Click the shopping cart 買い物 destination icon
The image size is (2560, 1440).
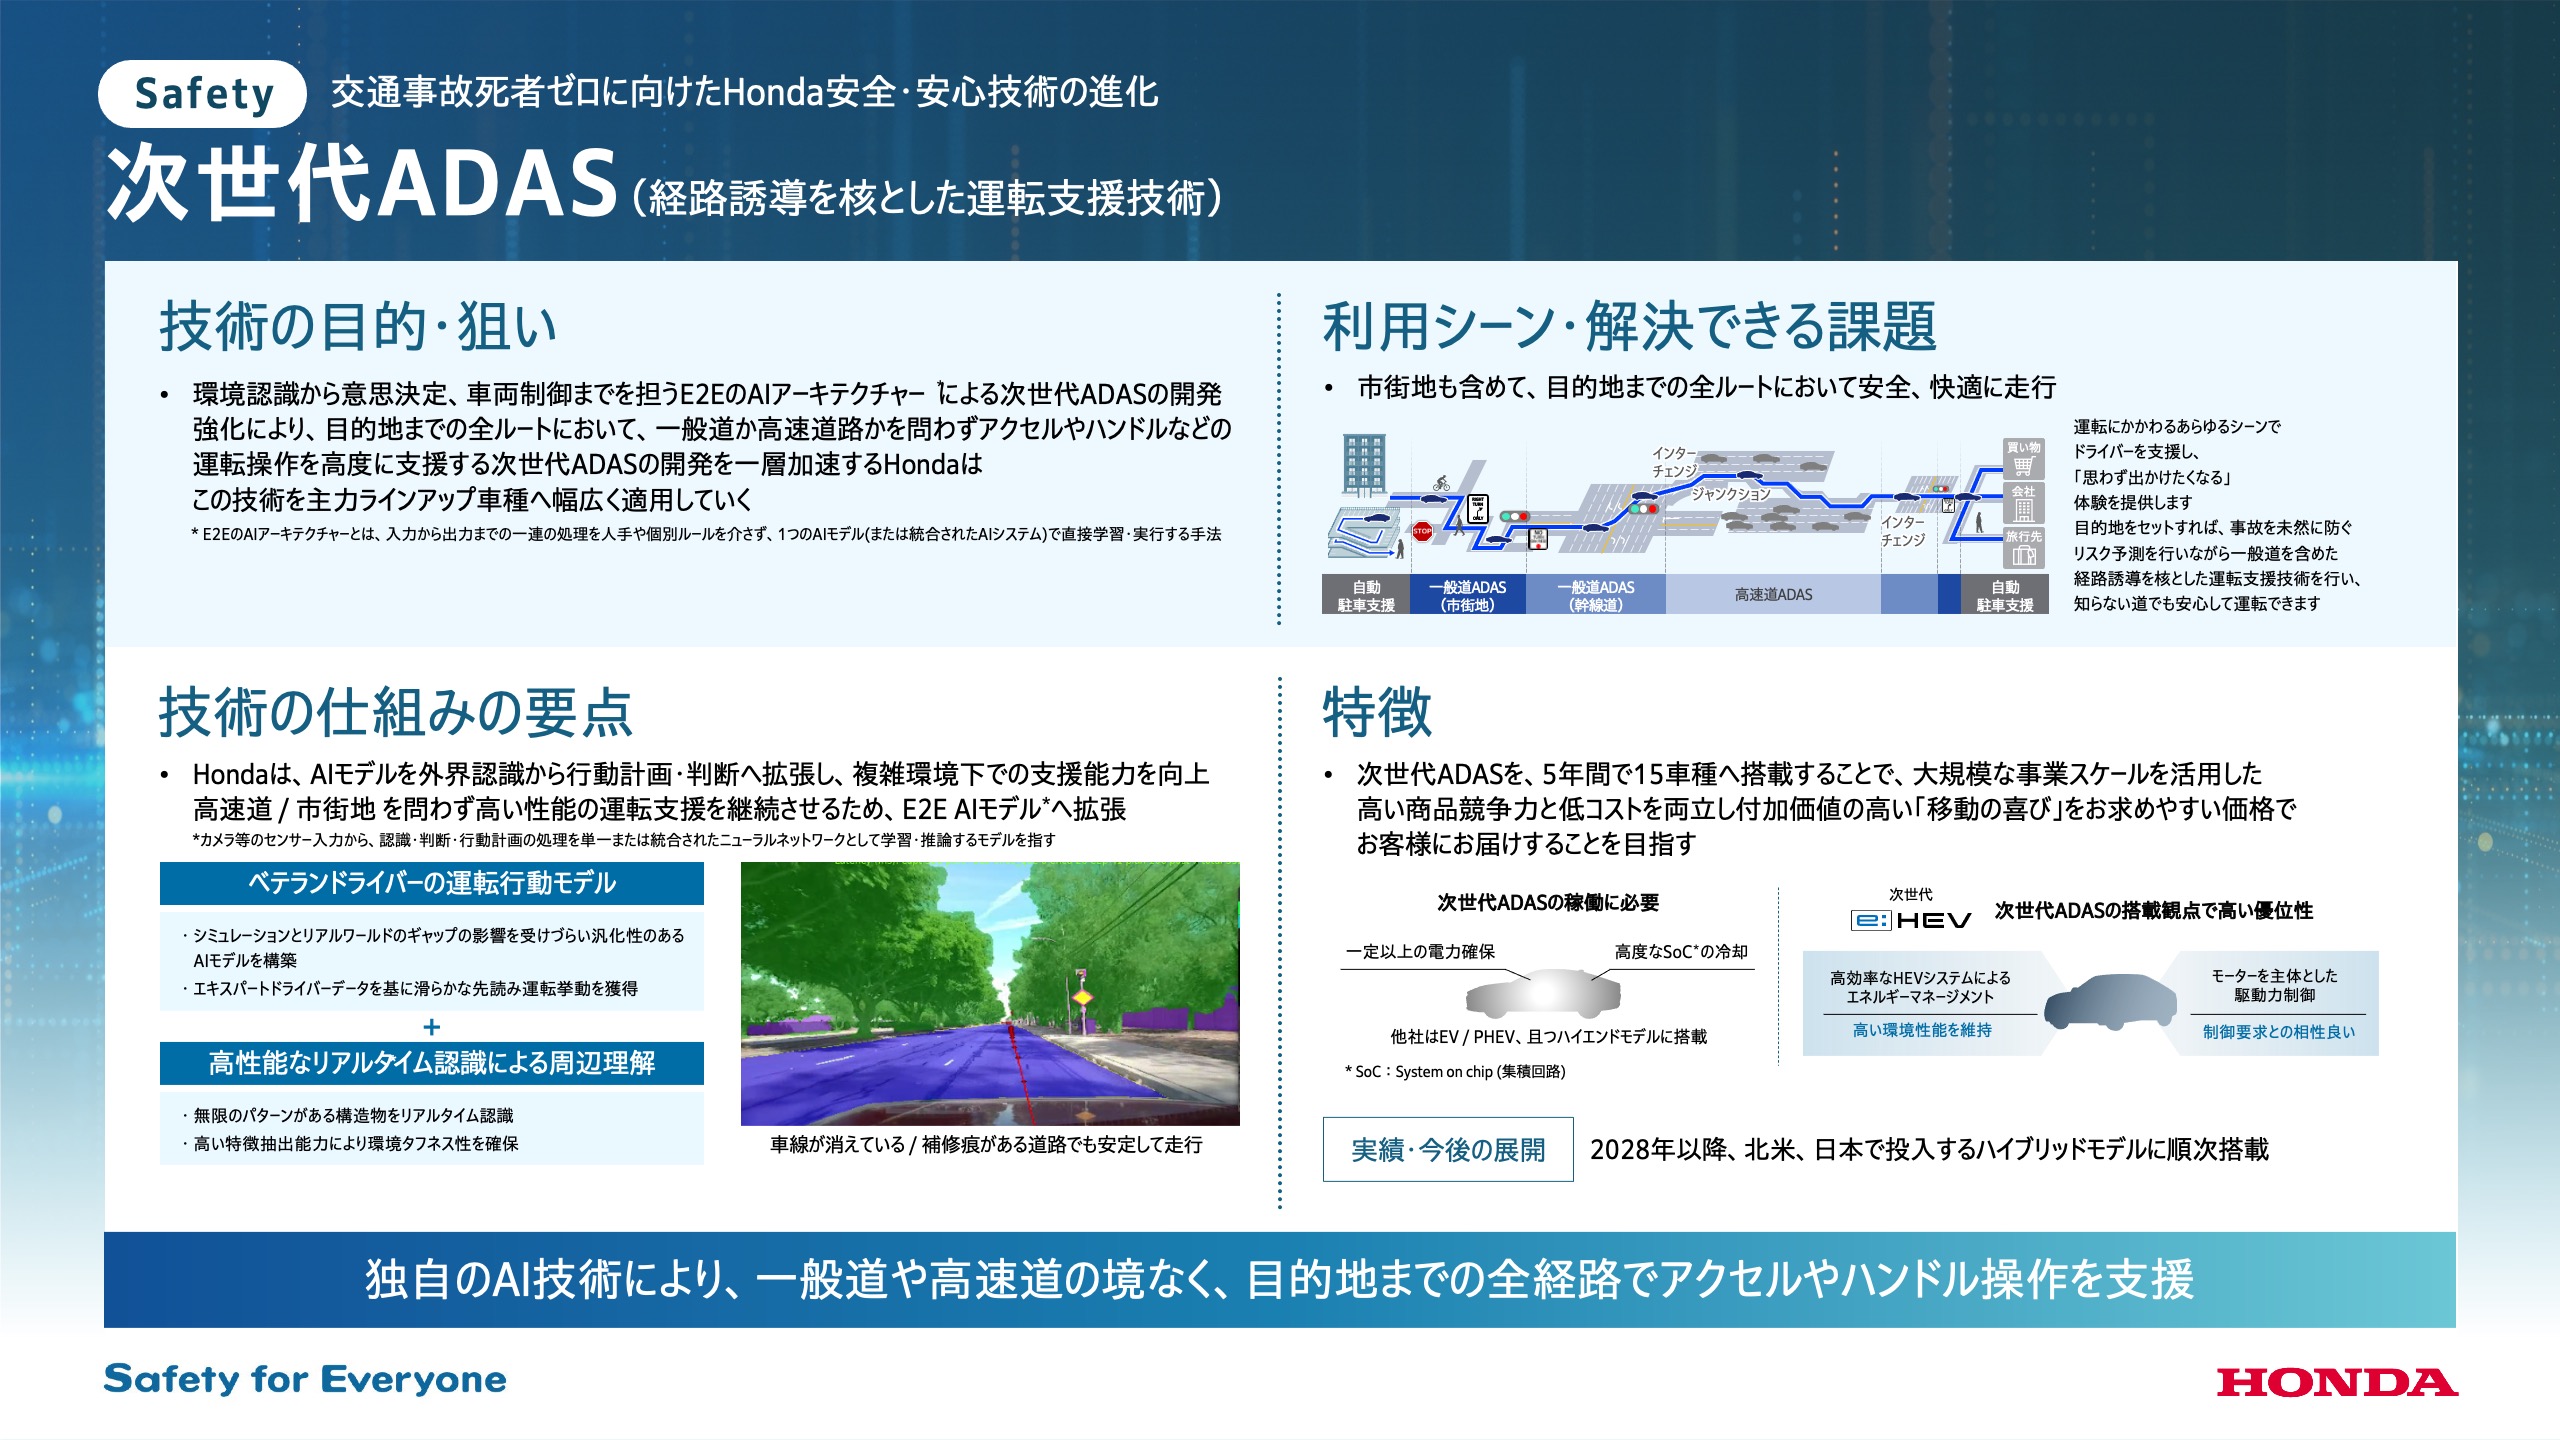point(2024,459)
